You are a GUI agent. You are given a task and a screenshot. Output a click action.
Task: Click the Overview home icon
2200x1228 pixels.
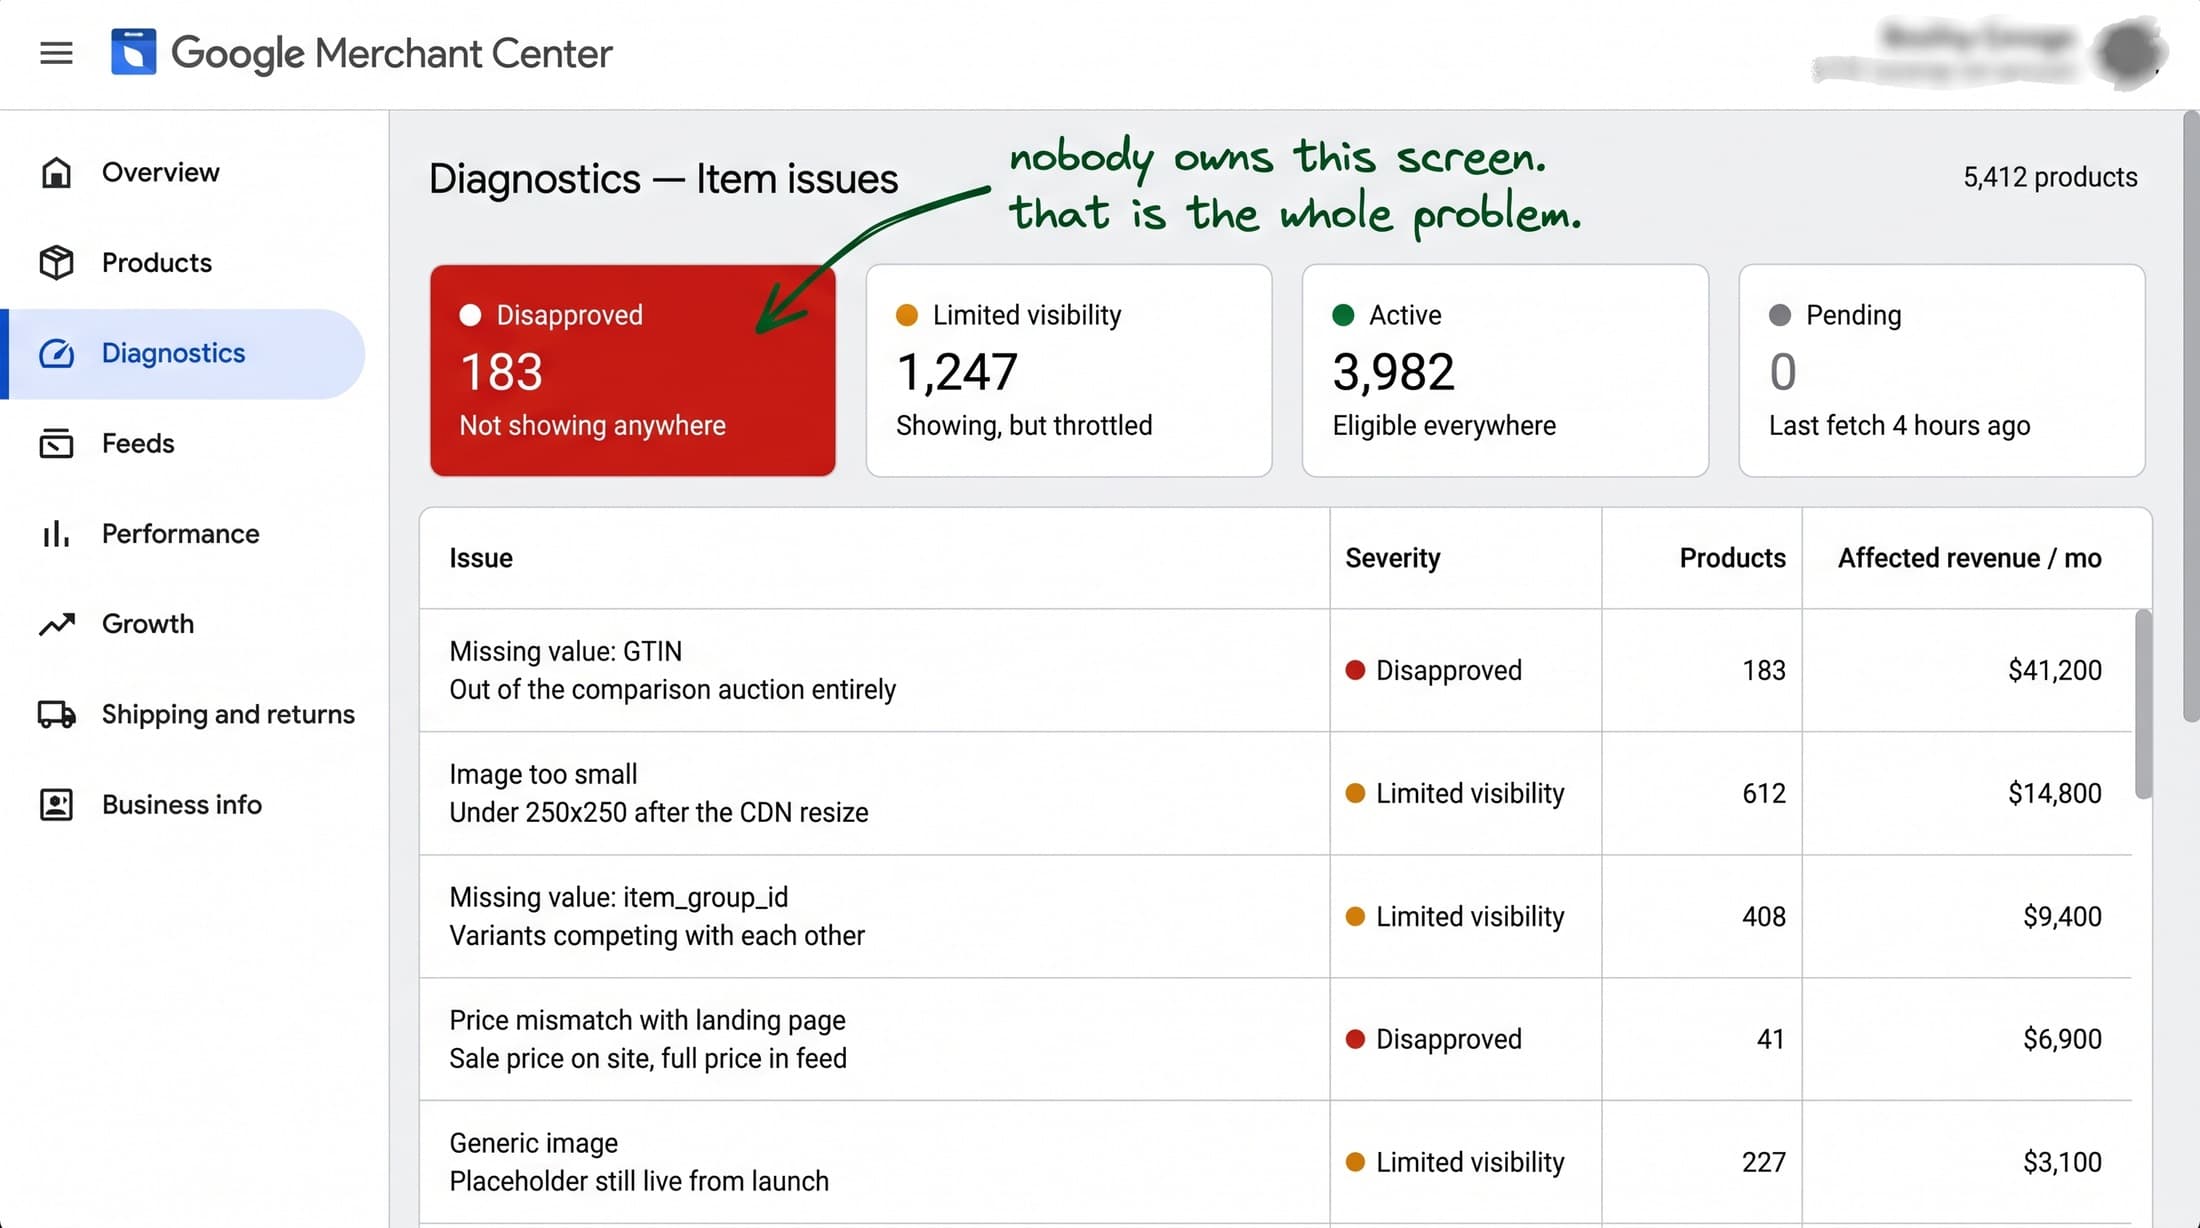pos(56,172)
